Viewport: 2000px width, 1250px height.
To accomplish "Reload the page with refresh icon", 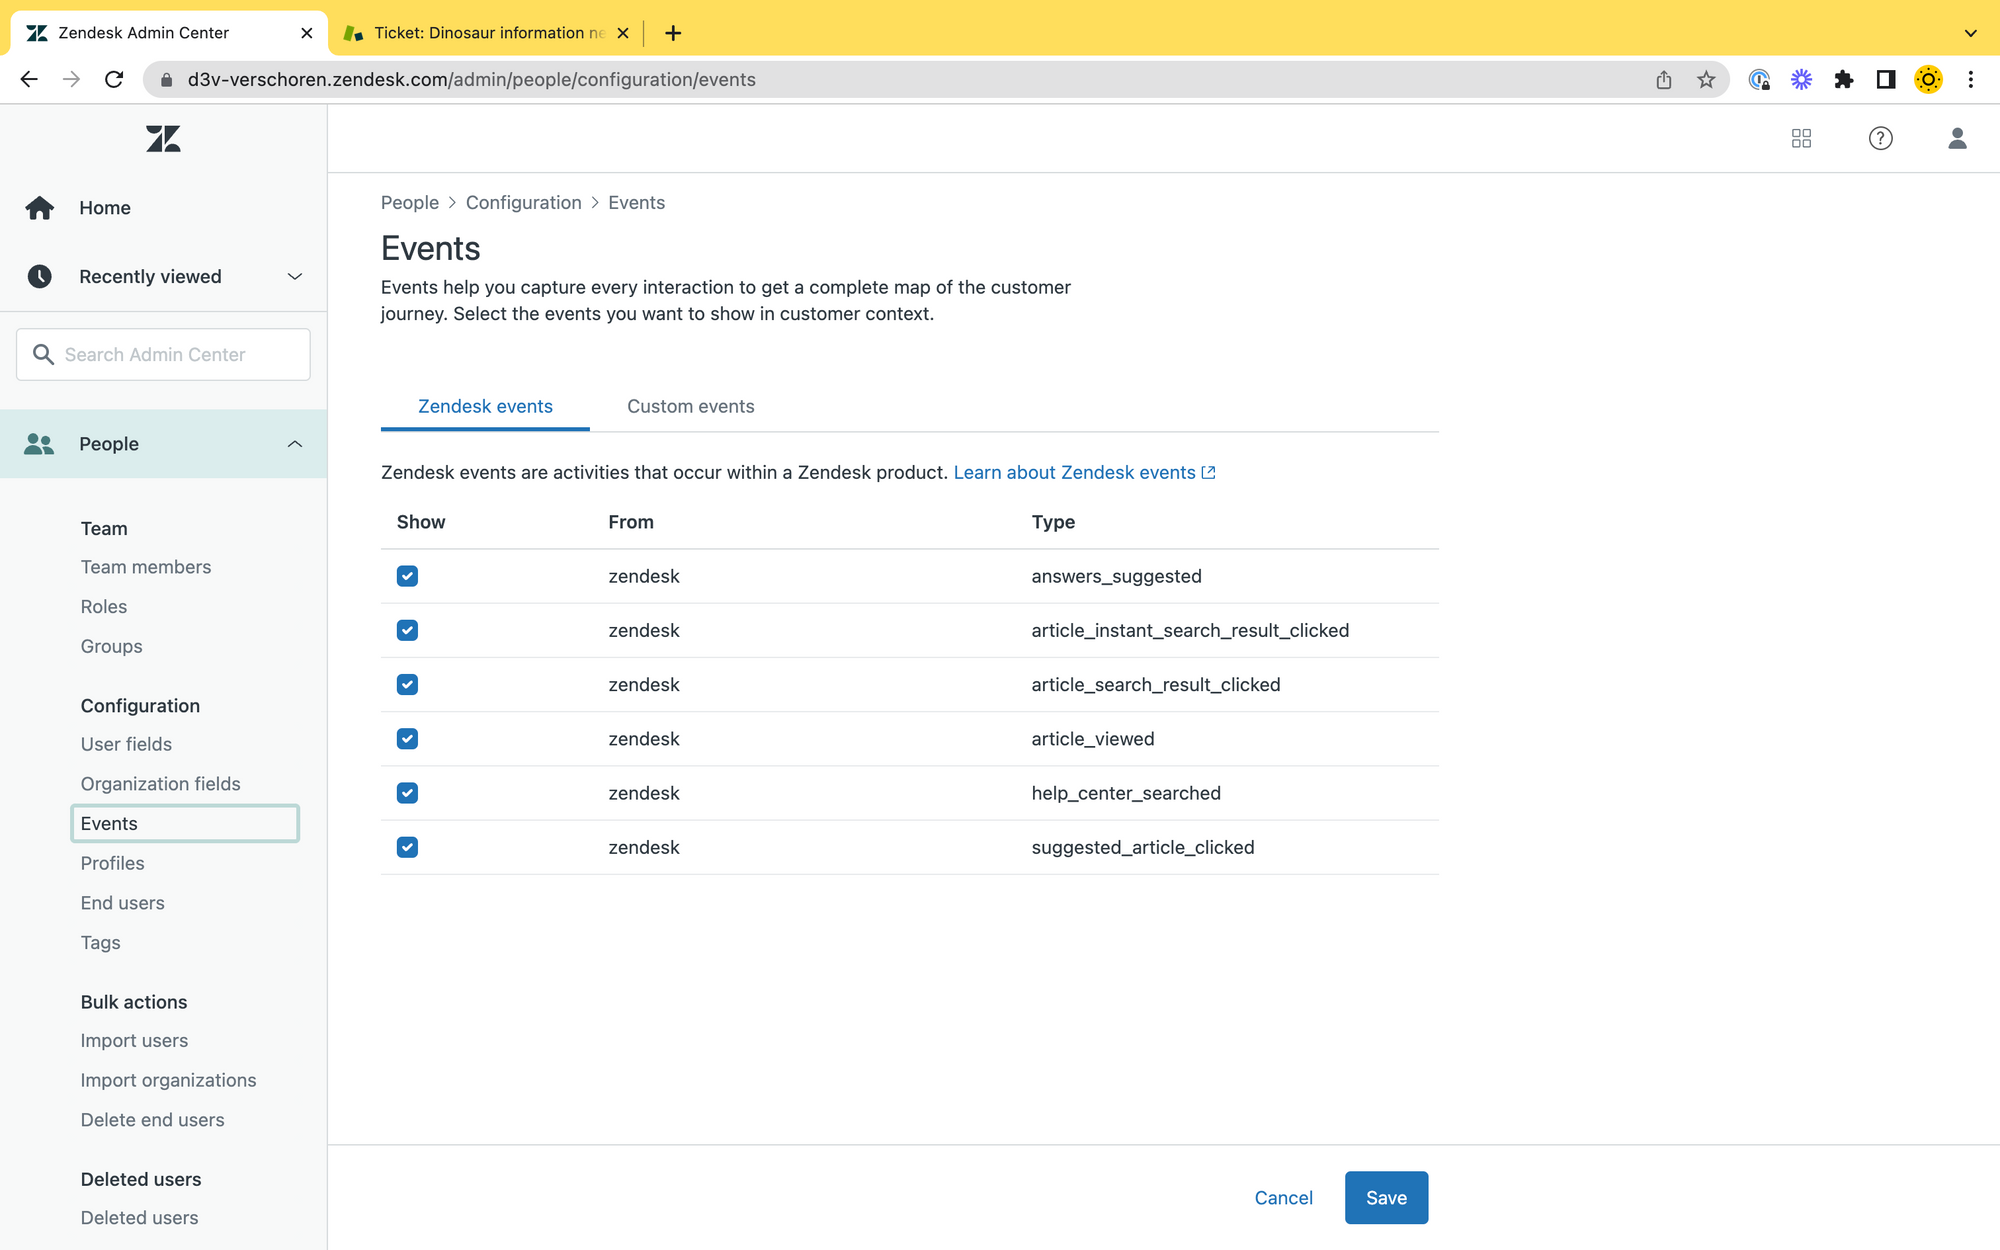I will point(114,80).
